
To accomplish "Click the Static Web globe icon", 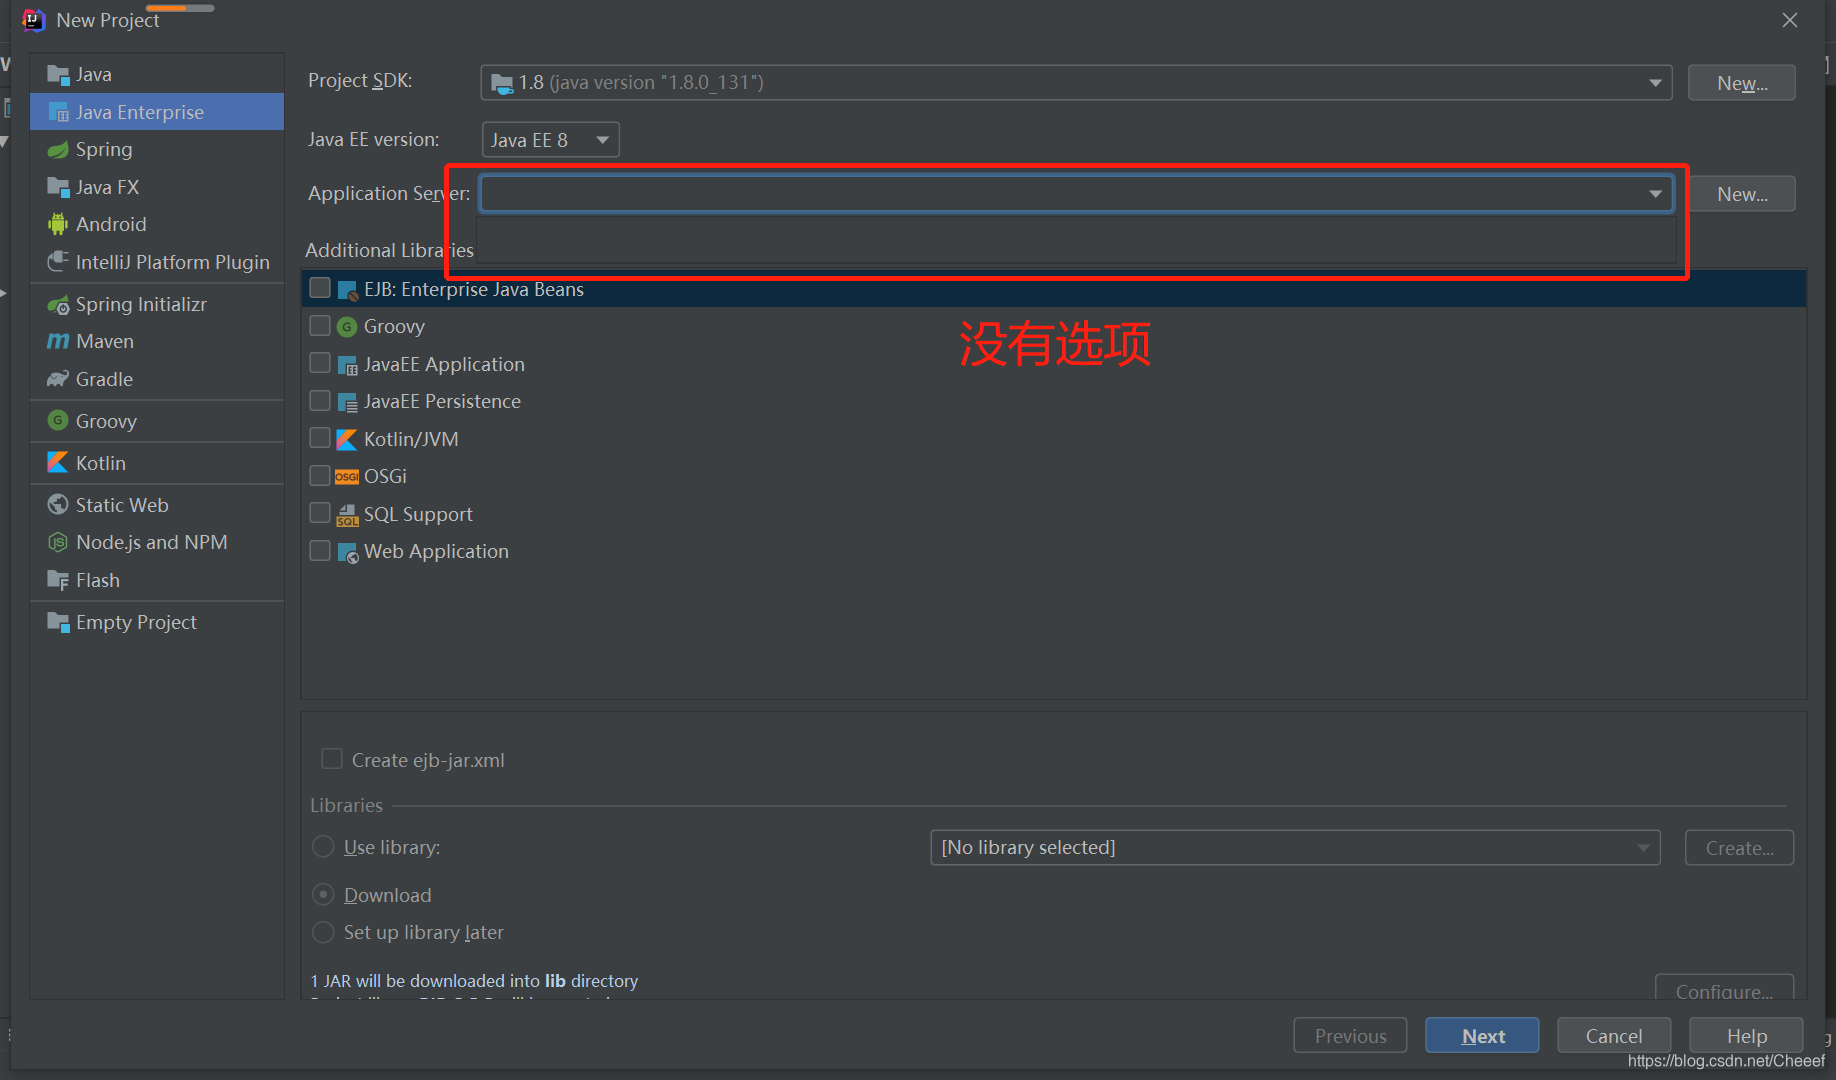I will (58, 505).
